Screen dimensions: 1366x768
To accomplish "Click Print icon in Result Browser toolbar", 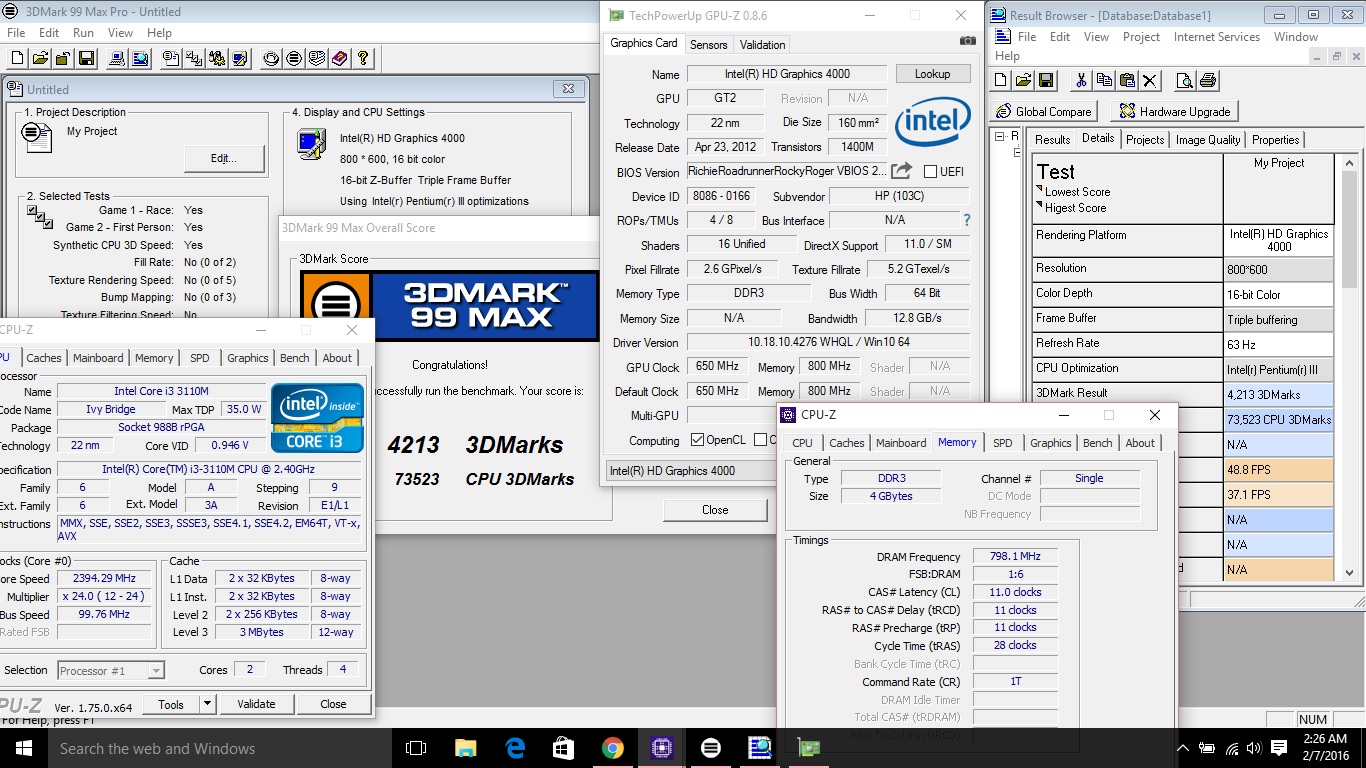I will pos(1207,81).
